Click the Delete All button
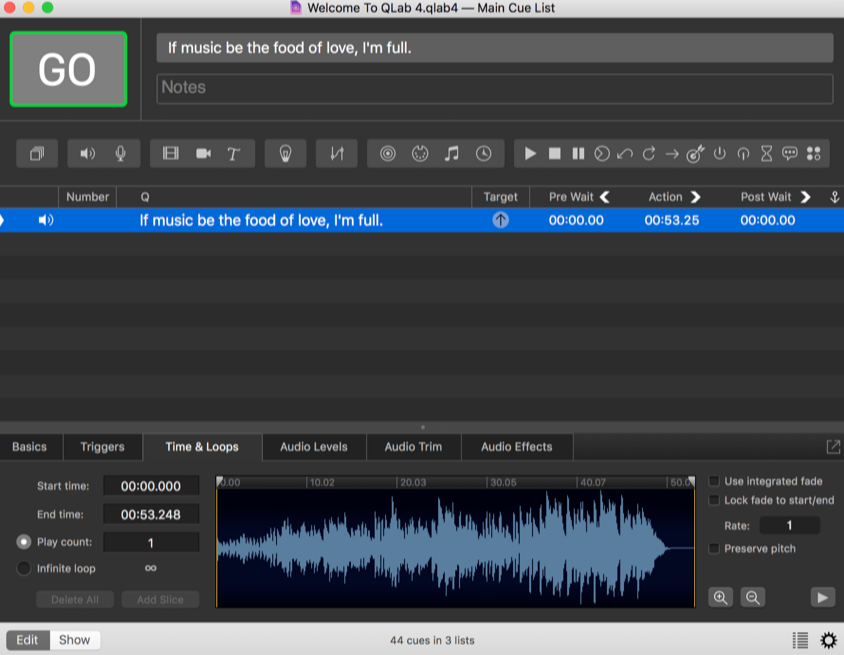 coord(75,600)
